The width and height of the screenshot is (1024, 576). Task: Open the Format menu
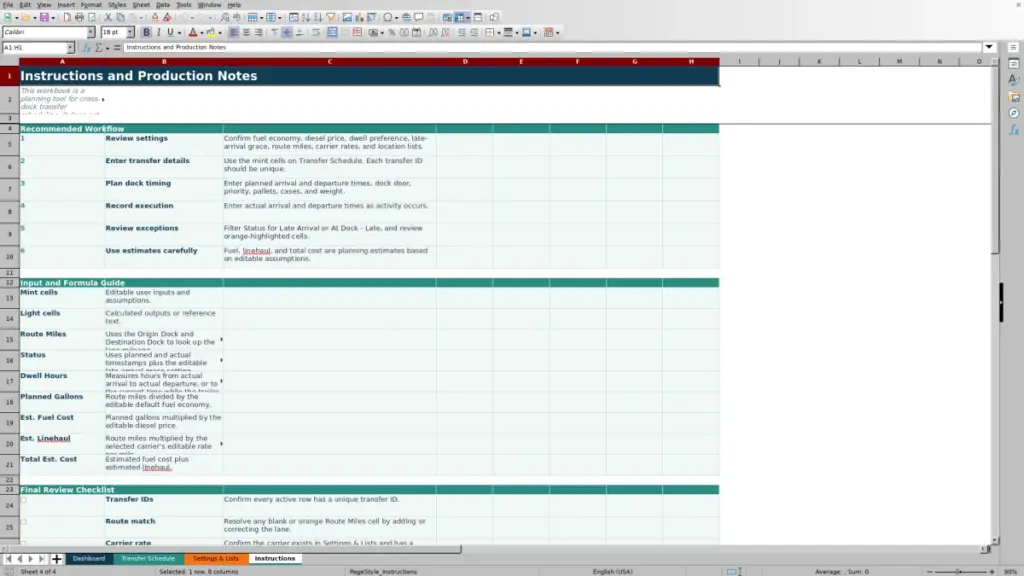[x=91, y=5]
